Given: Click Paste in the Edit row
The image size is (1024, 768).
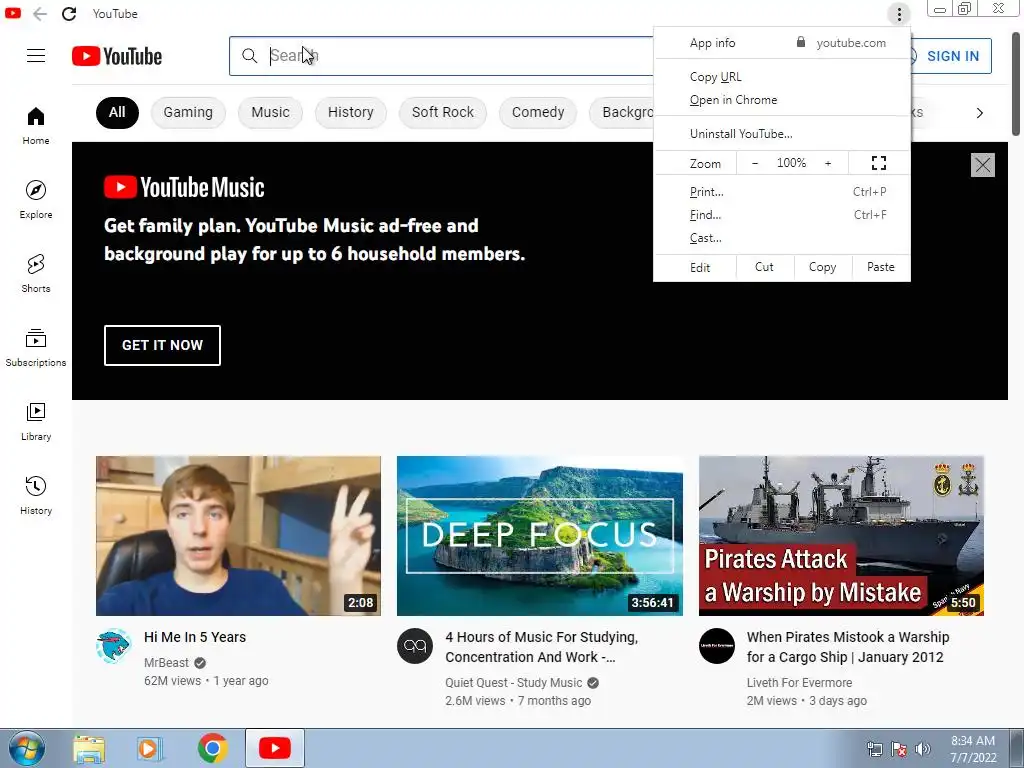Looking at the screenshot, I should click(x=881, y=267).
